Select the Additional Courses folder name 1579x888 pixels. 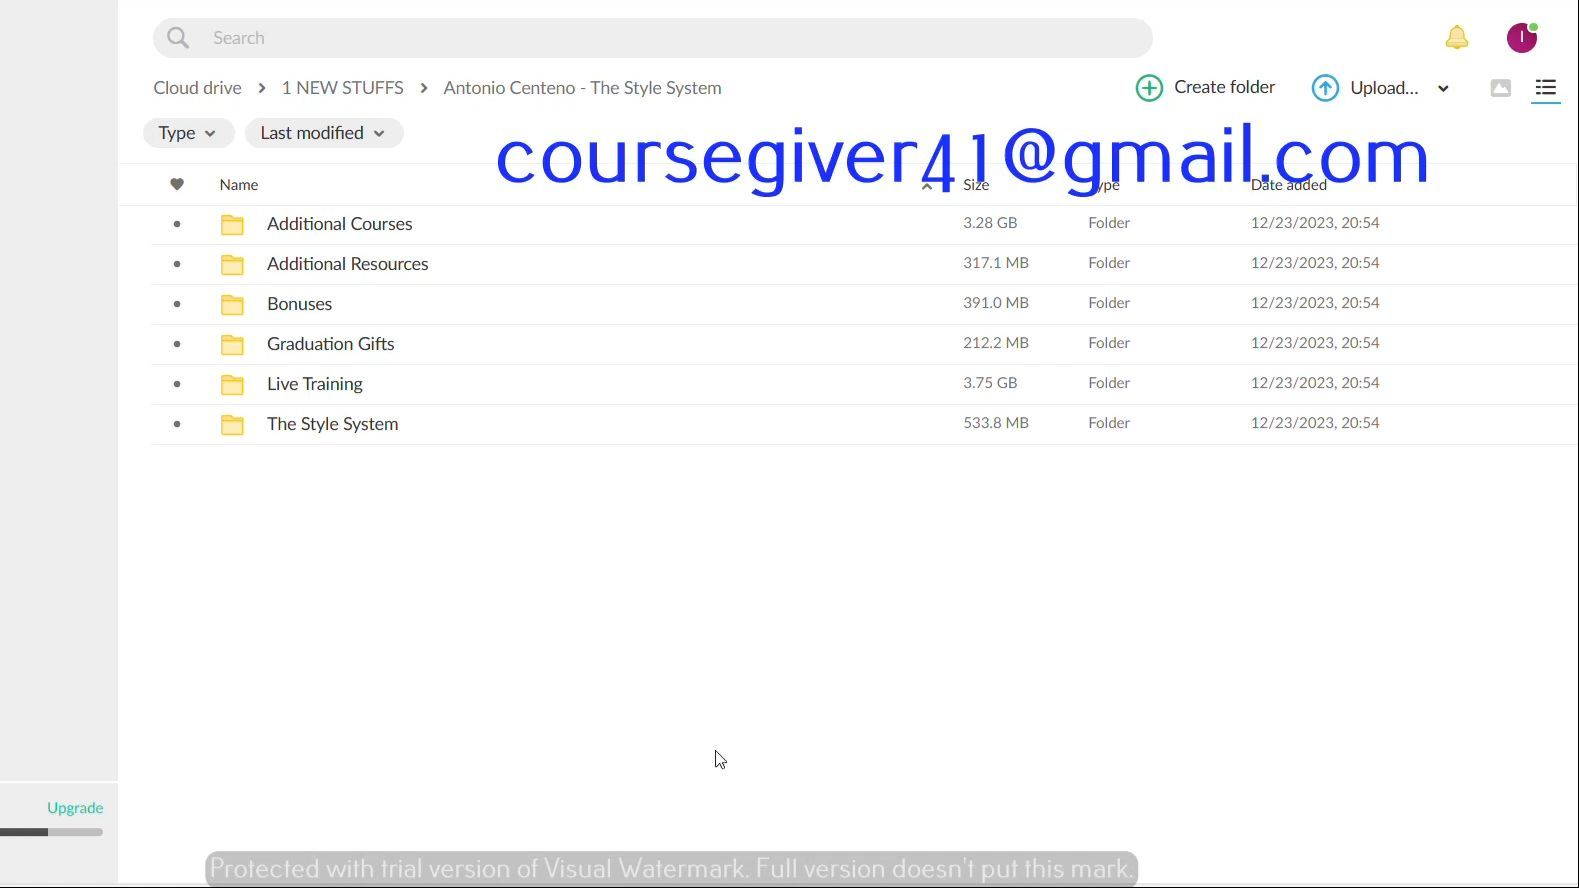tap(339, 224)
